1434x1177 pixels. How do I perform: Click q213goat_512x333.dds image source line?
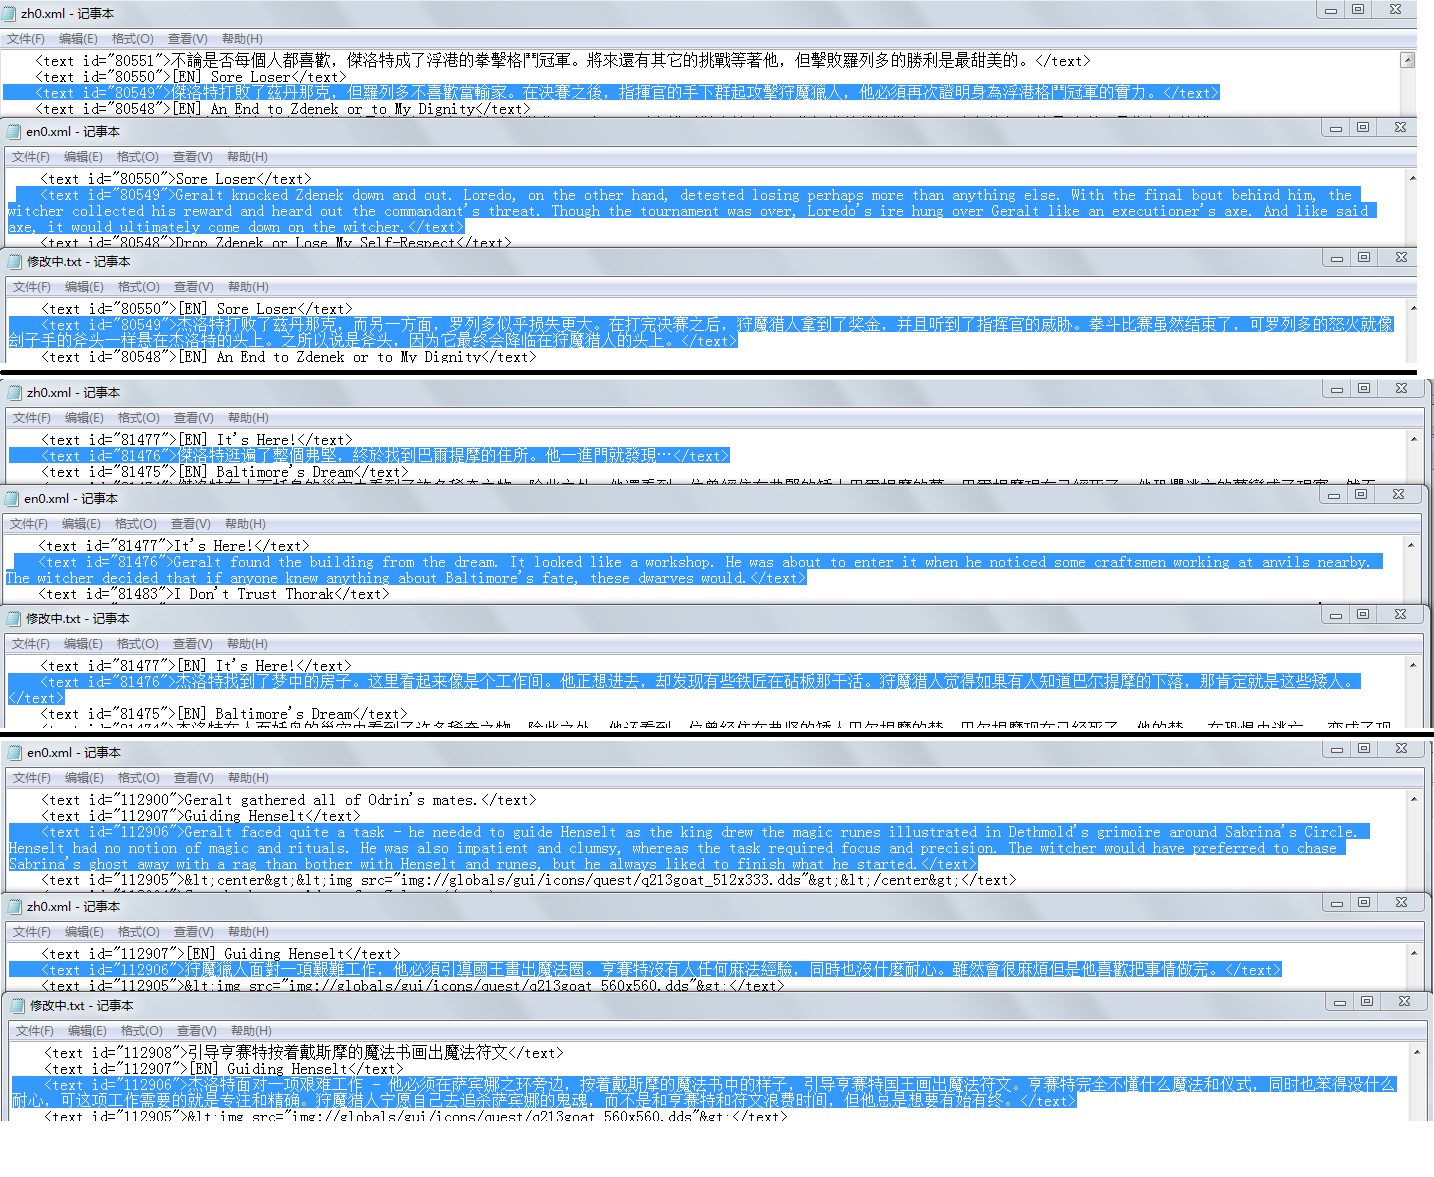point(529,880)
